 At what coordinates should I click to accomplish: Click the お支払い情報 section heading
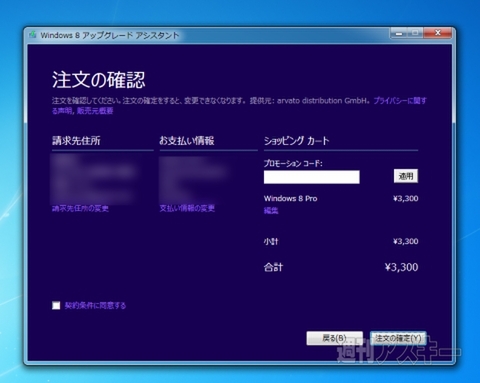187,141
